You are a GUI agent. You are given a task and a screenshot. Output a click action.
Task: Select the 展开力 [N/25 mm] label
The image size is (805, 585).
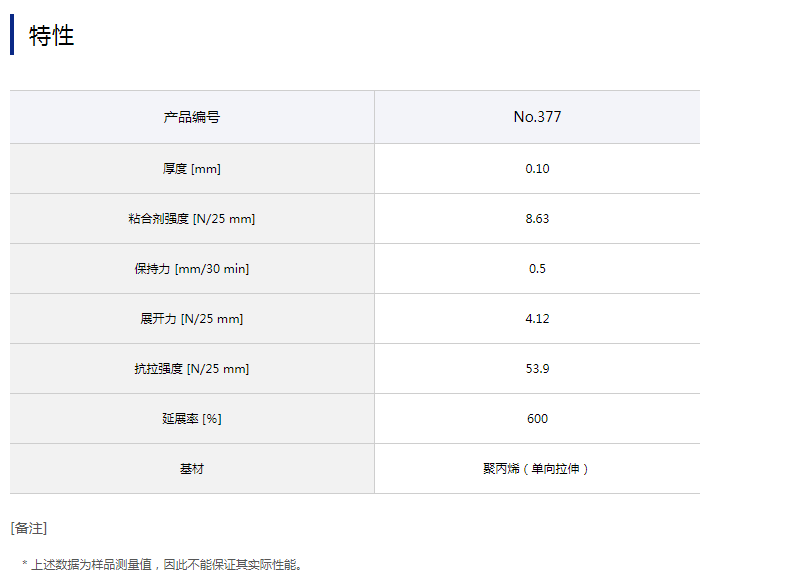tap(192, 319)
